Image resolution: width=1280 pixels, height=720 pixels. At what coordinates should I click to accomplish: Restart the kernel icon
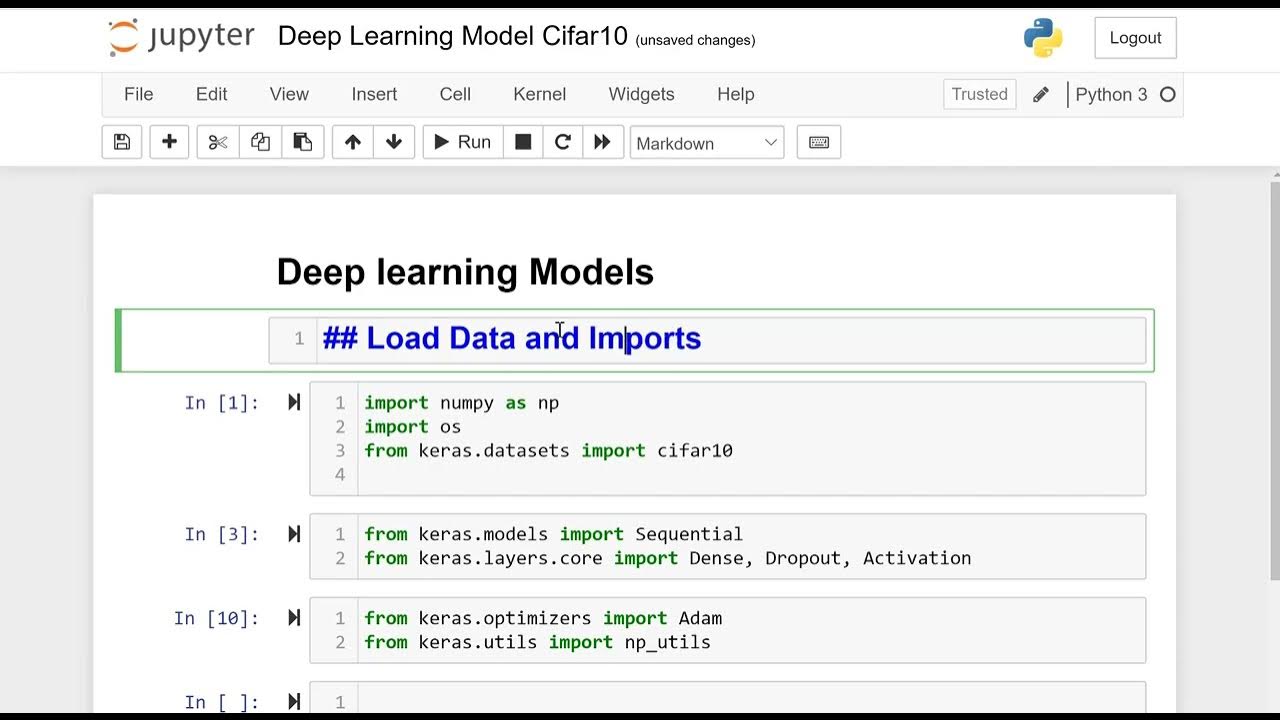click(563, 142)
